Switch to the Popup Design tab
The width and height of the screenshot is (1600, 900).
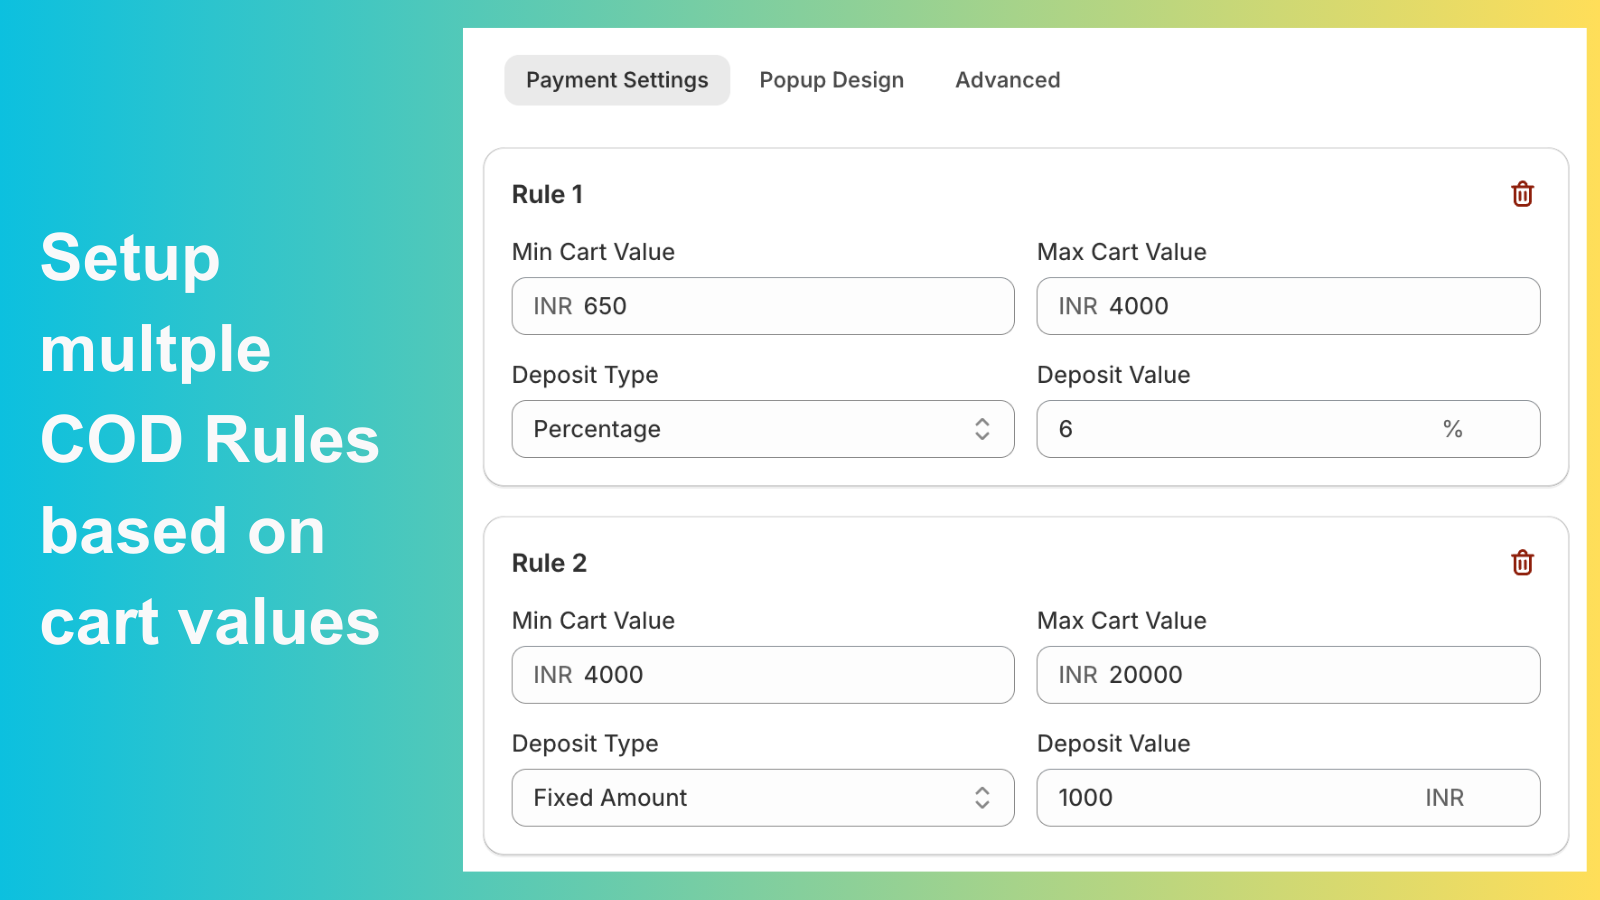pyautogui.click(x=832, y=79)
